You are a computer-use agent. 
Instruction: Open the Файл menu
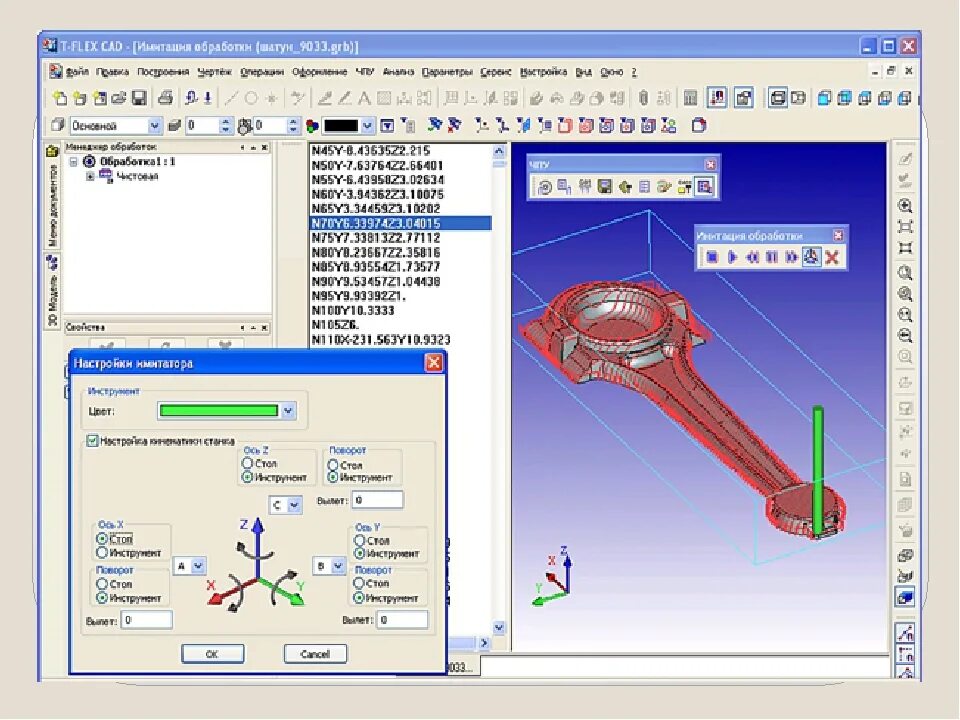pyautogui.click(x=77, y=72)
